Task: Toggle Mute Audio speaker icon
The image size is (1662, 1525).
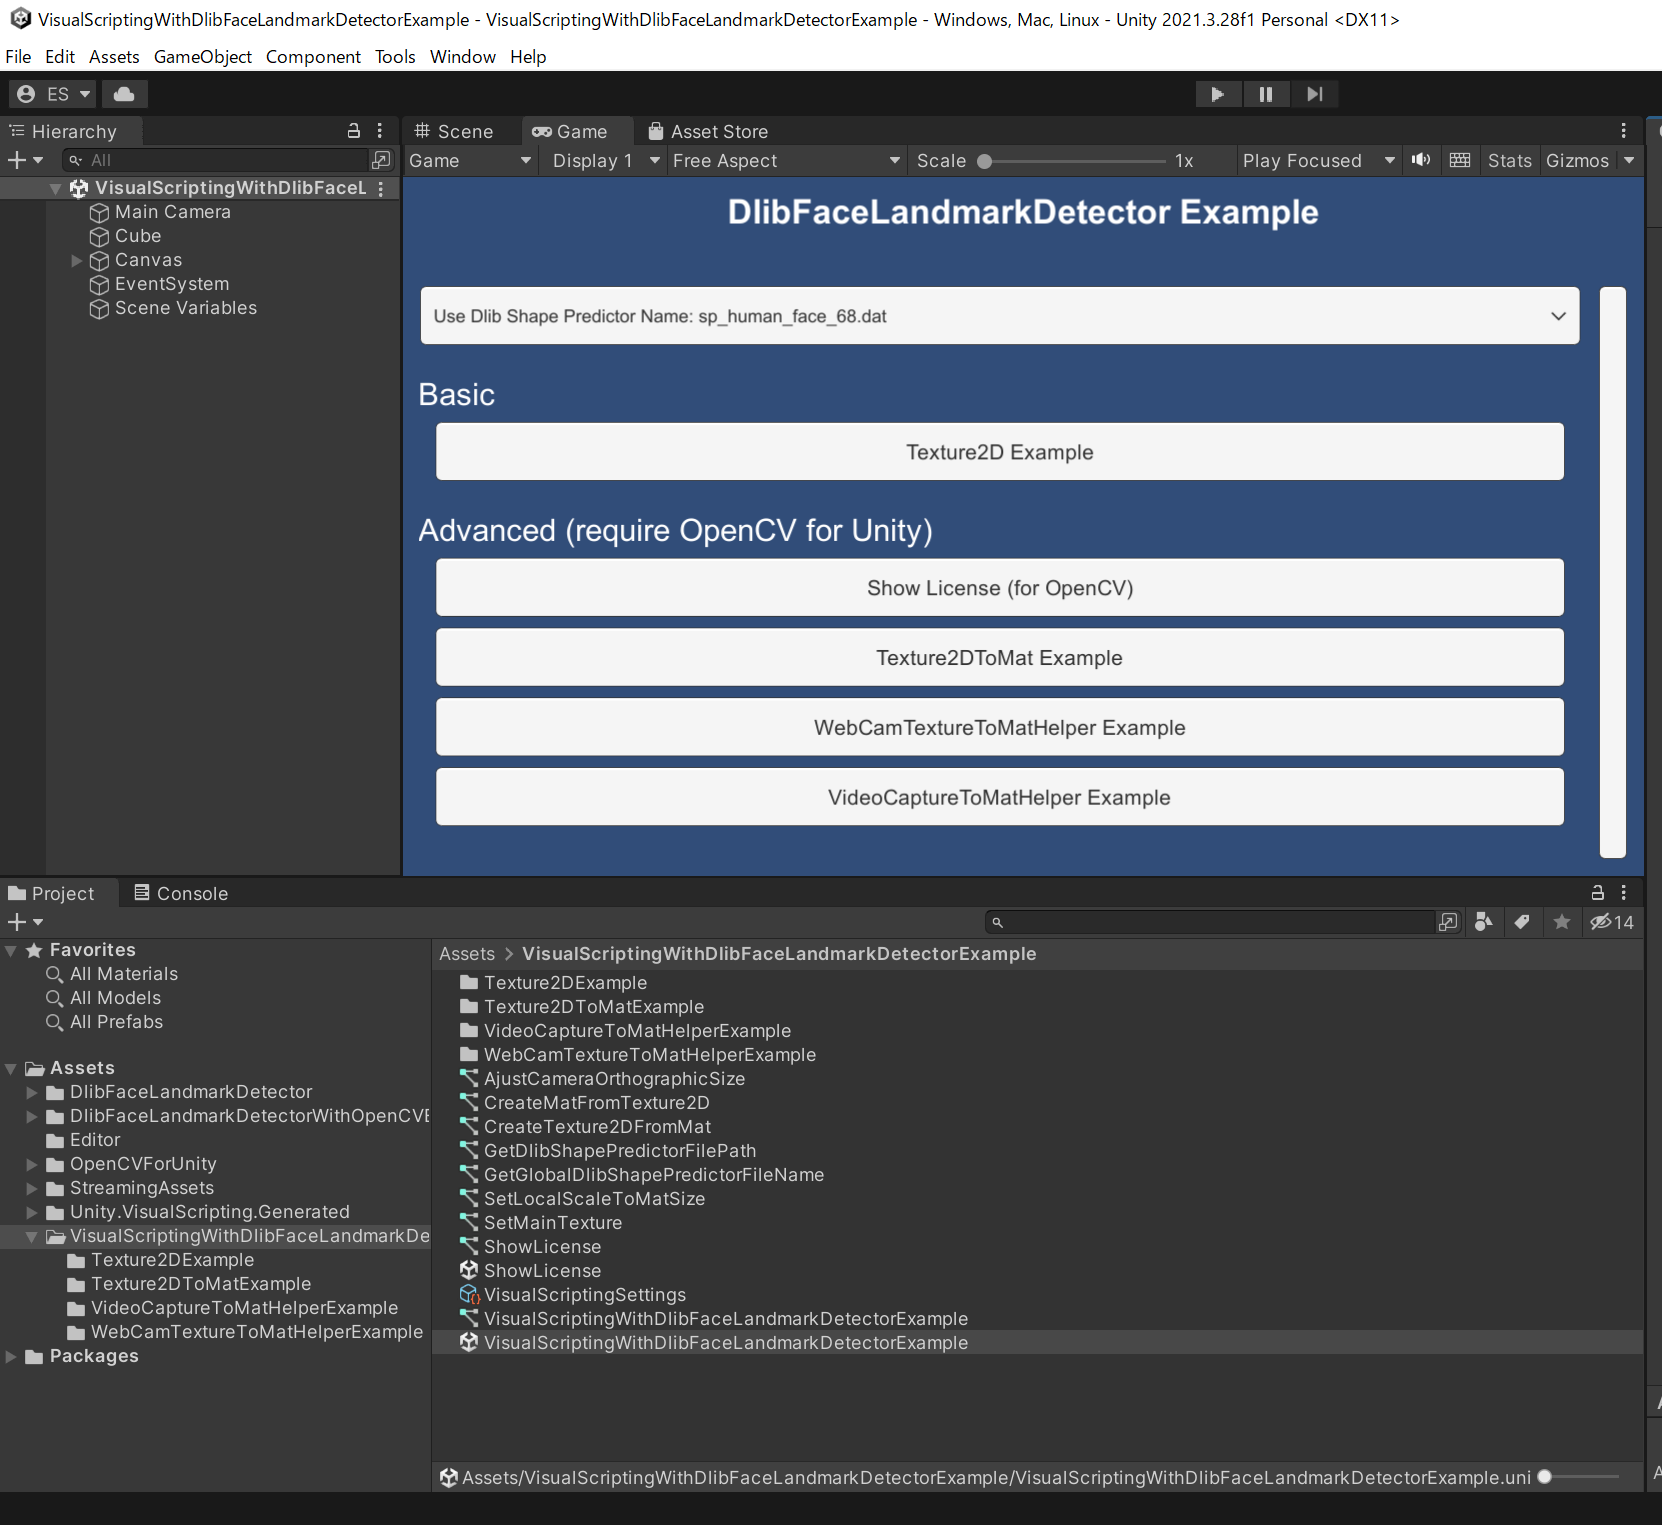Action: click(x=1421, y=160)
